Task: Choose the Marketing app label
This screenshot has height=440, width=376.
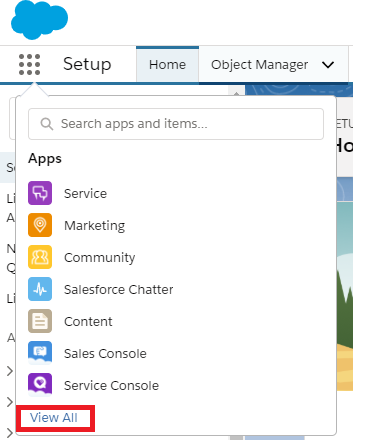Action: (x=94, y=226)
